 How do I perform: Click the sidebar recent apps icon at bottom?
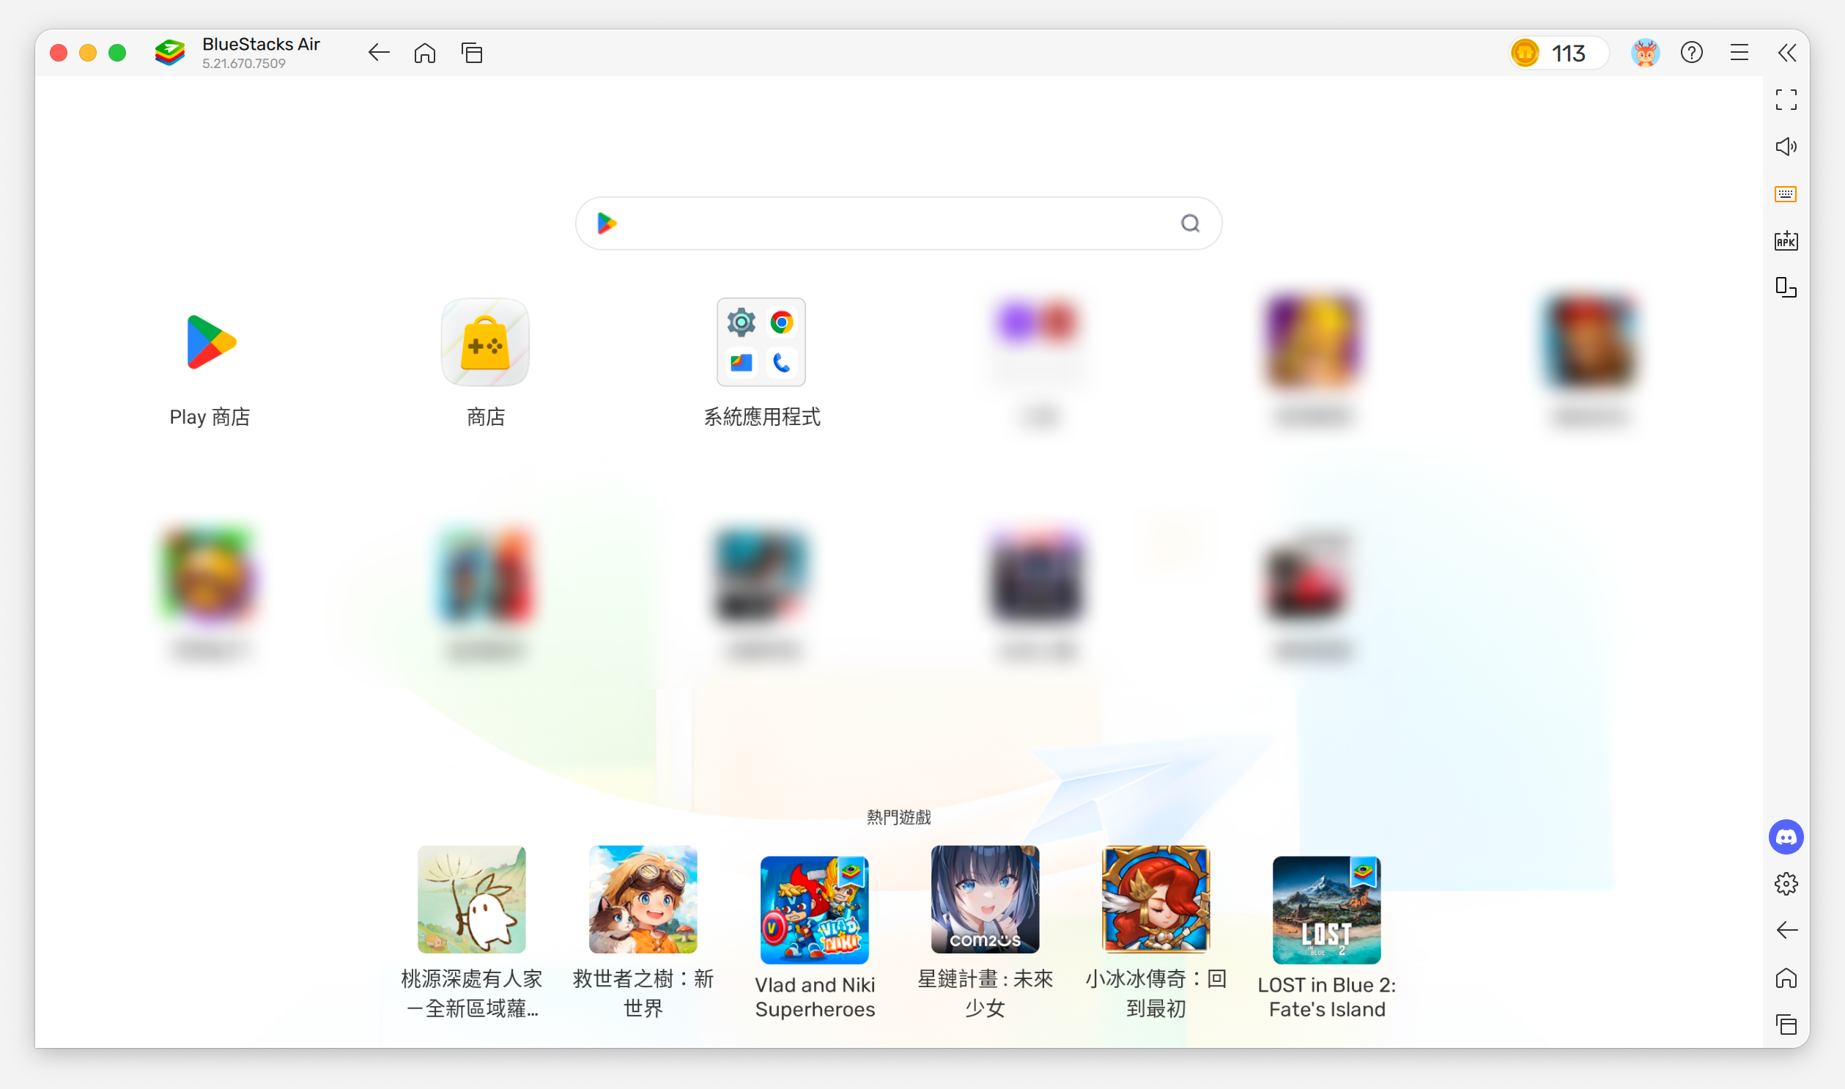pyautogui.click(x=1786, y=1025)
